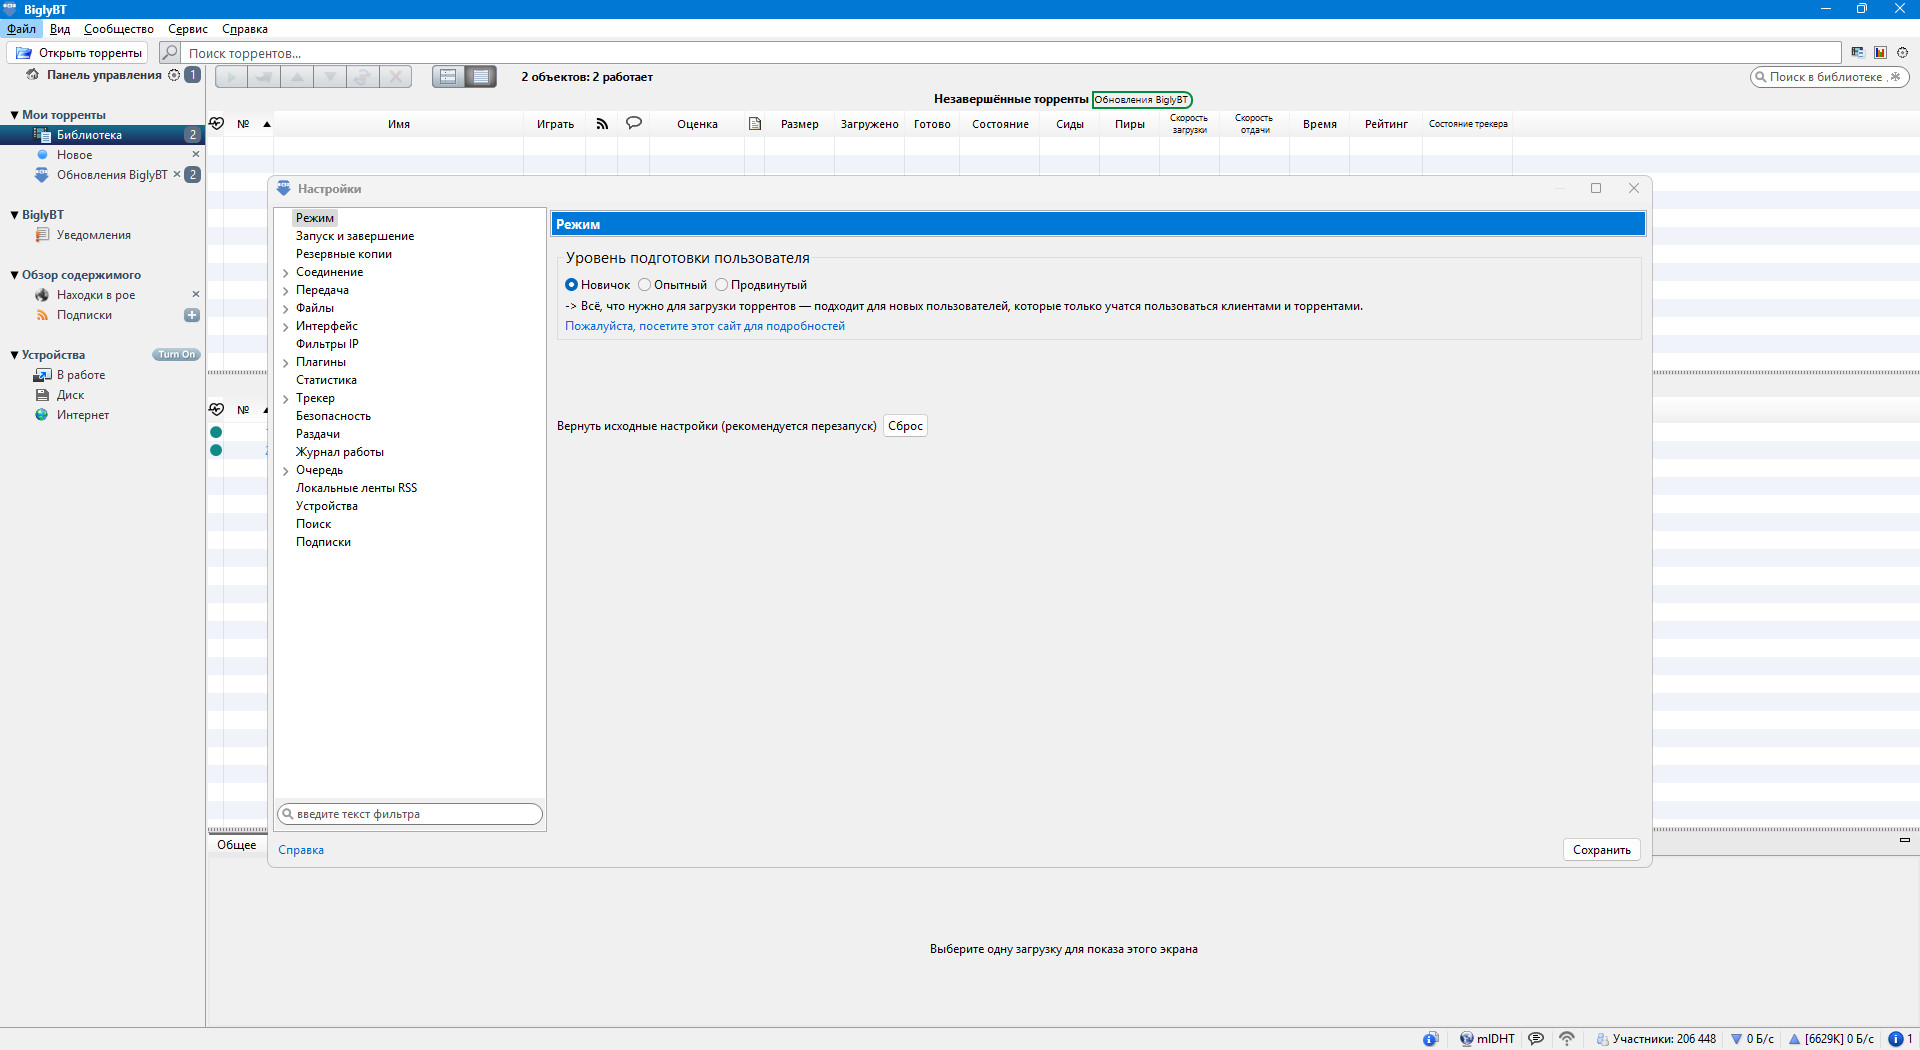The width and height of the screenshot is (1920, 1050).
Task: Click the RSS feed column icon
Action: (602, 124)
